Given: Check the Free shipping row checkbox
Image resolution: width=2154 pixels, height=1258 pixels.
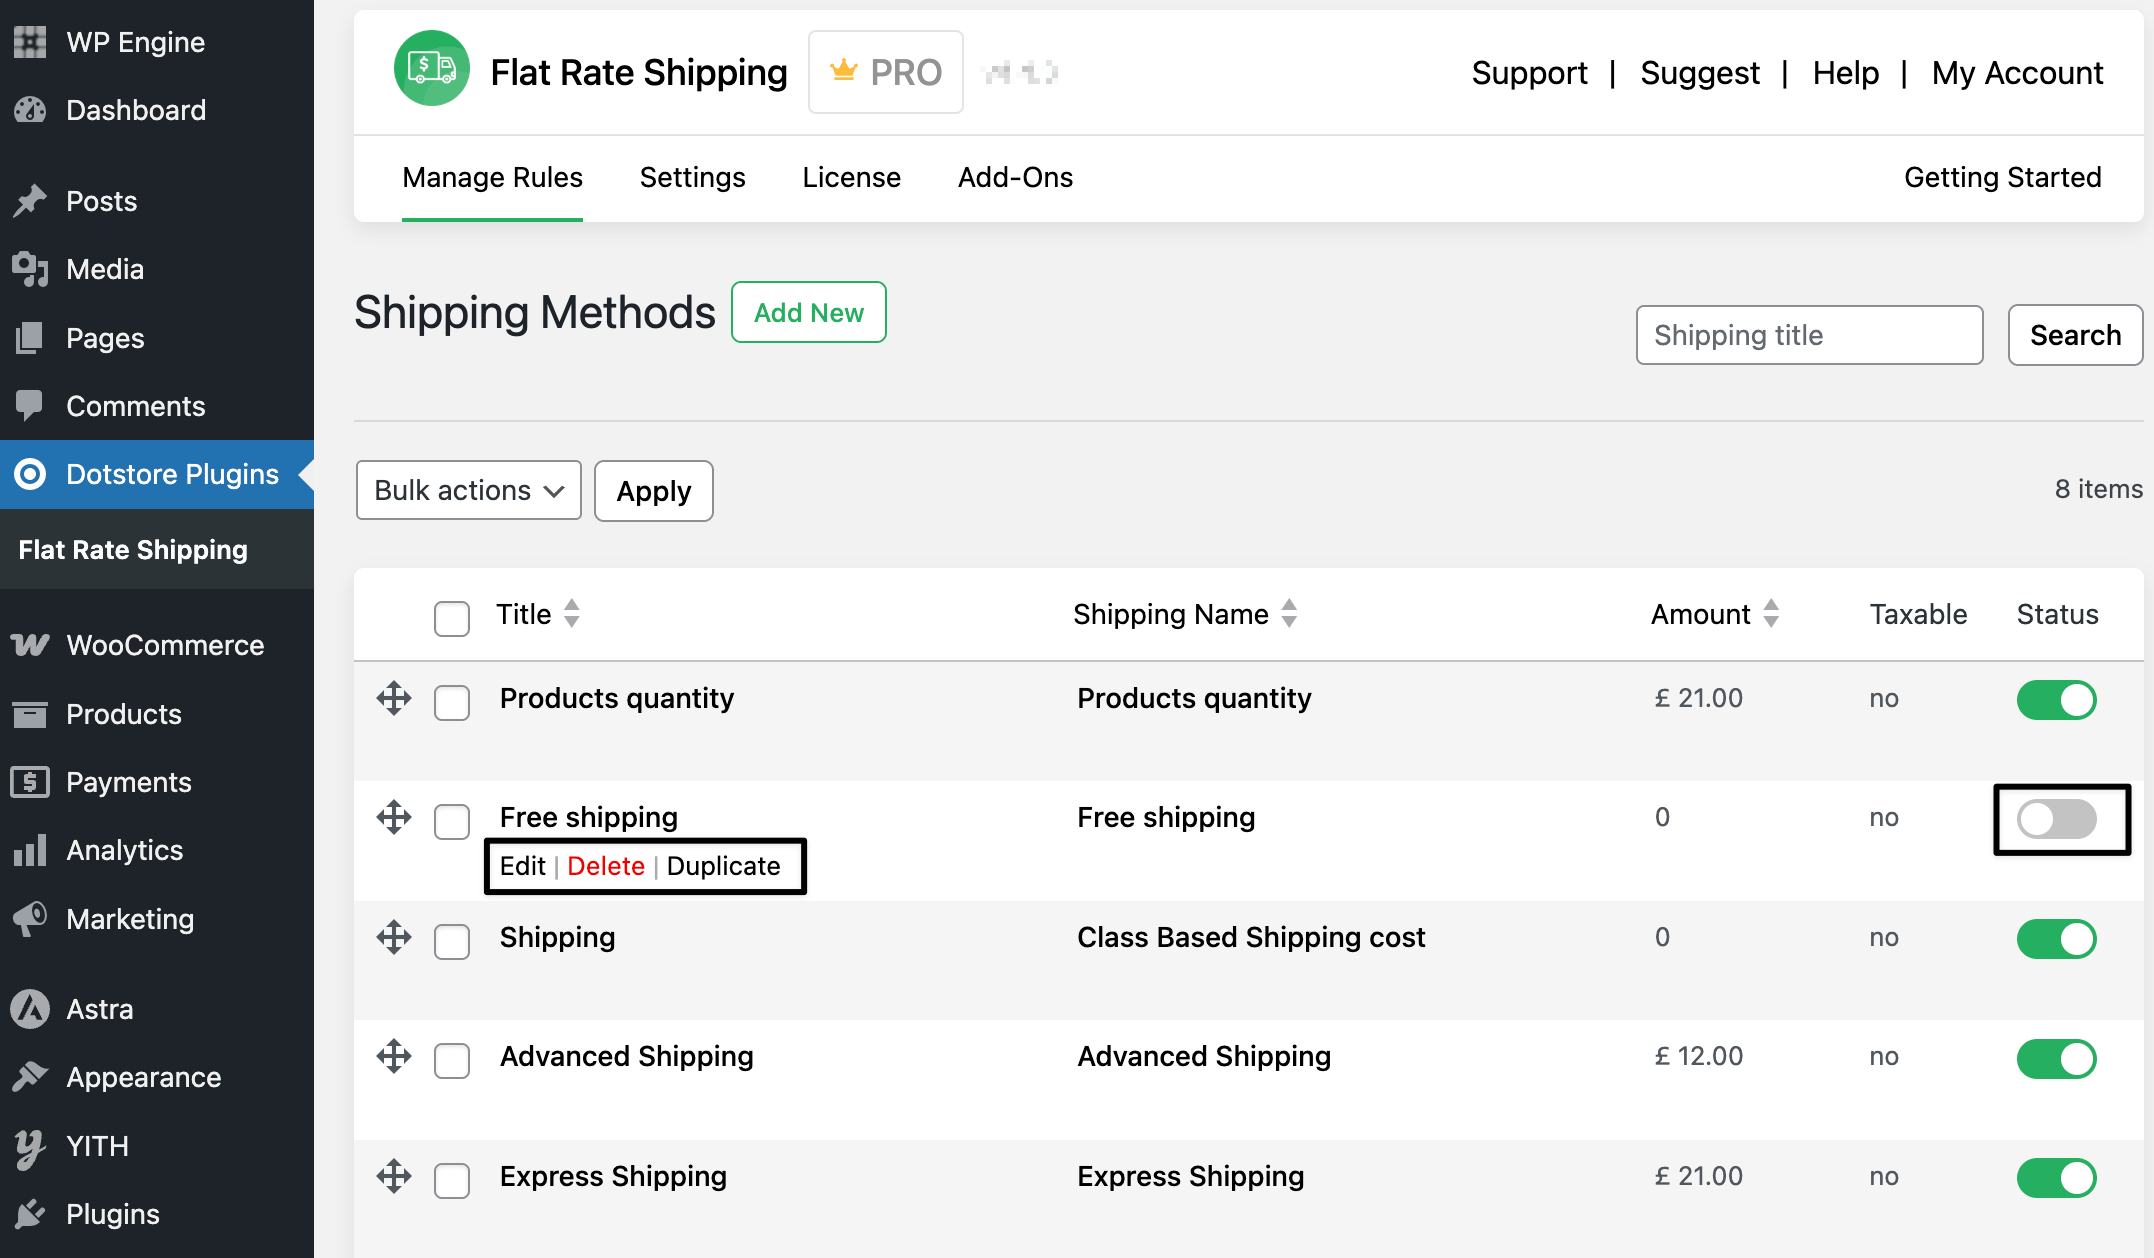Looking at the screenshot, I should pyautogui.click(x=452, y=822).
